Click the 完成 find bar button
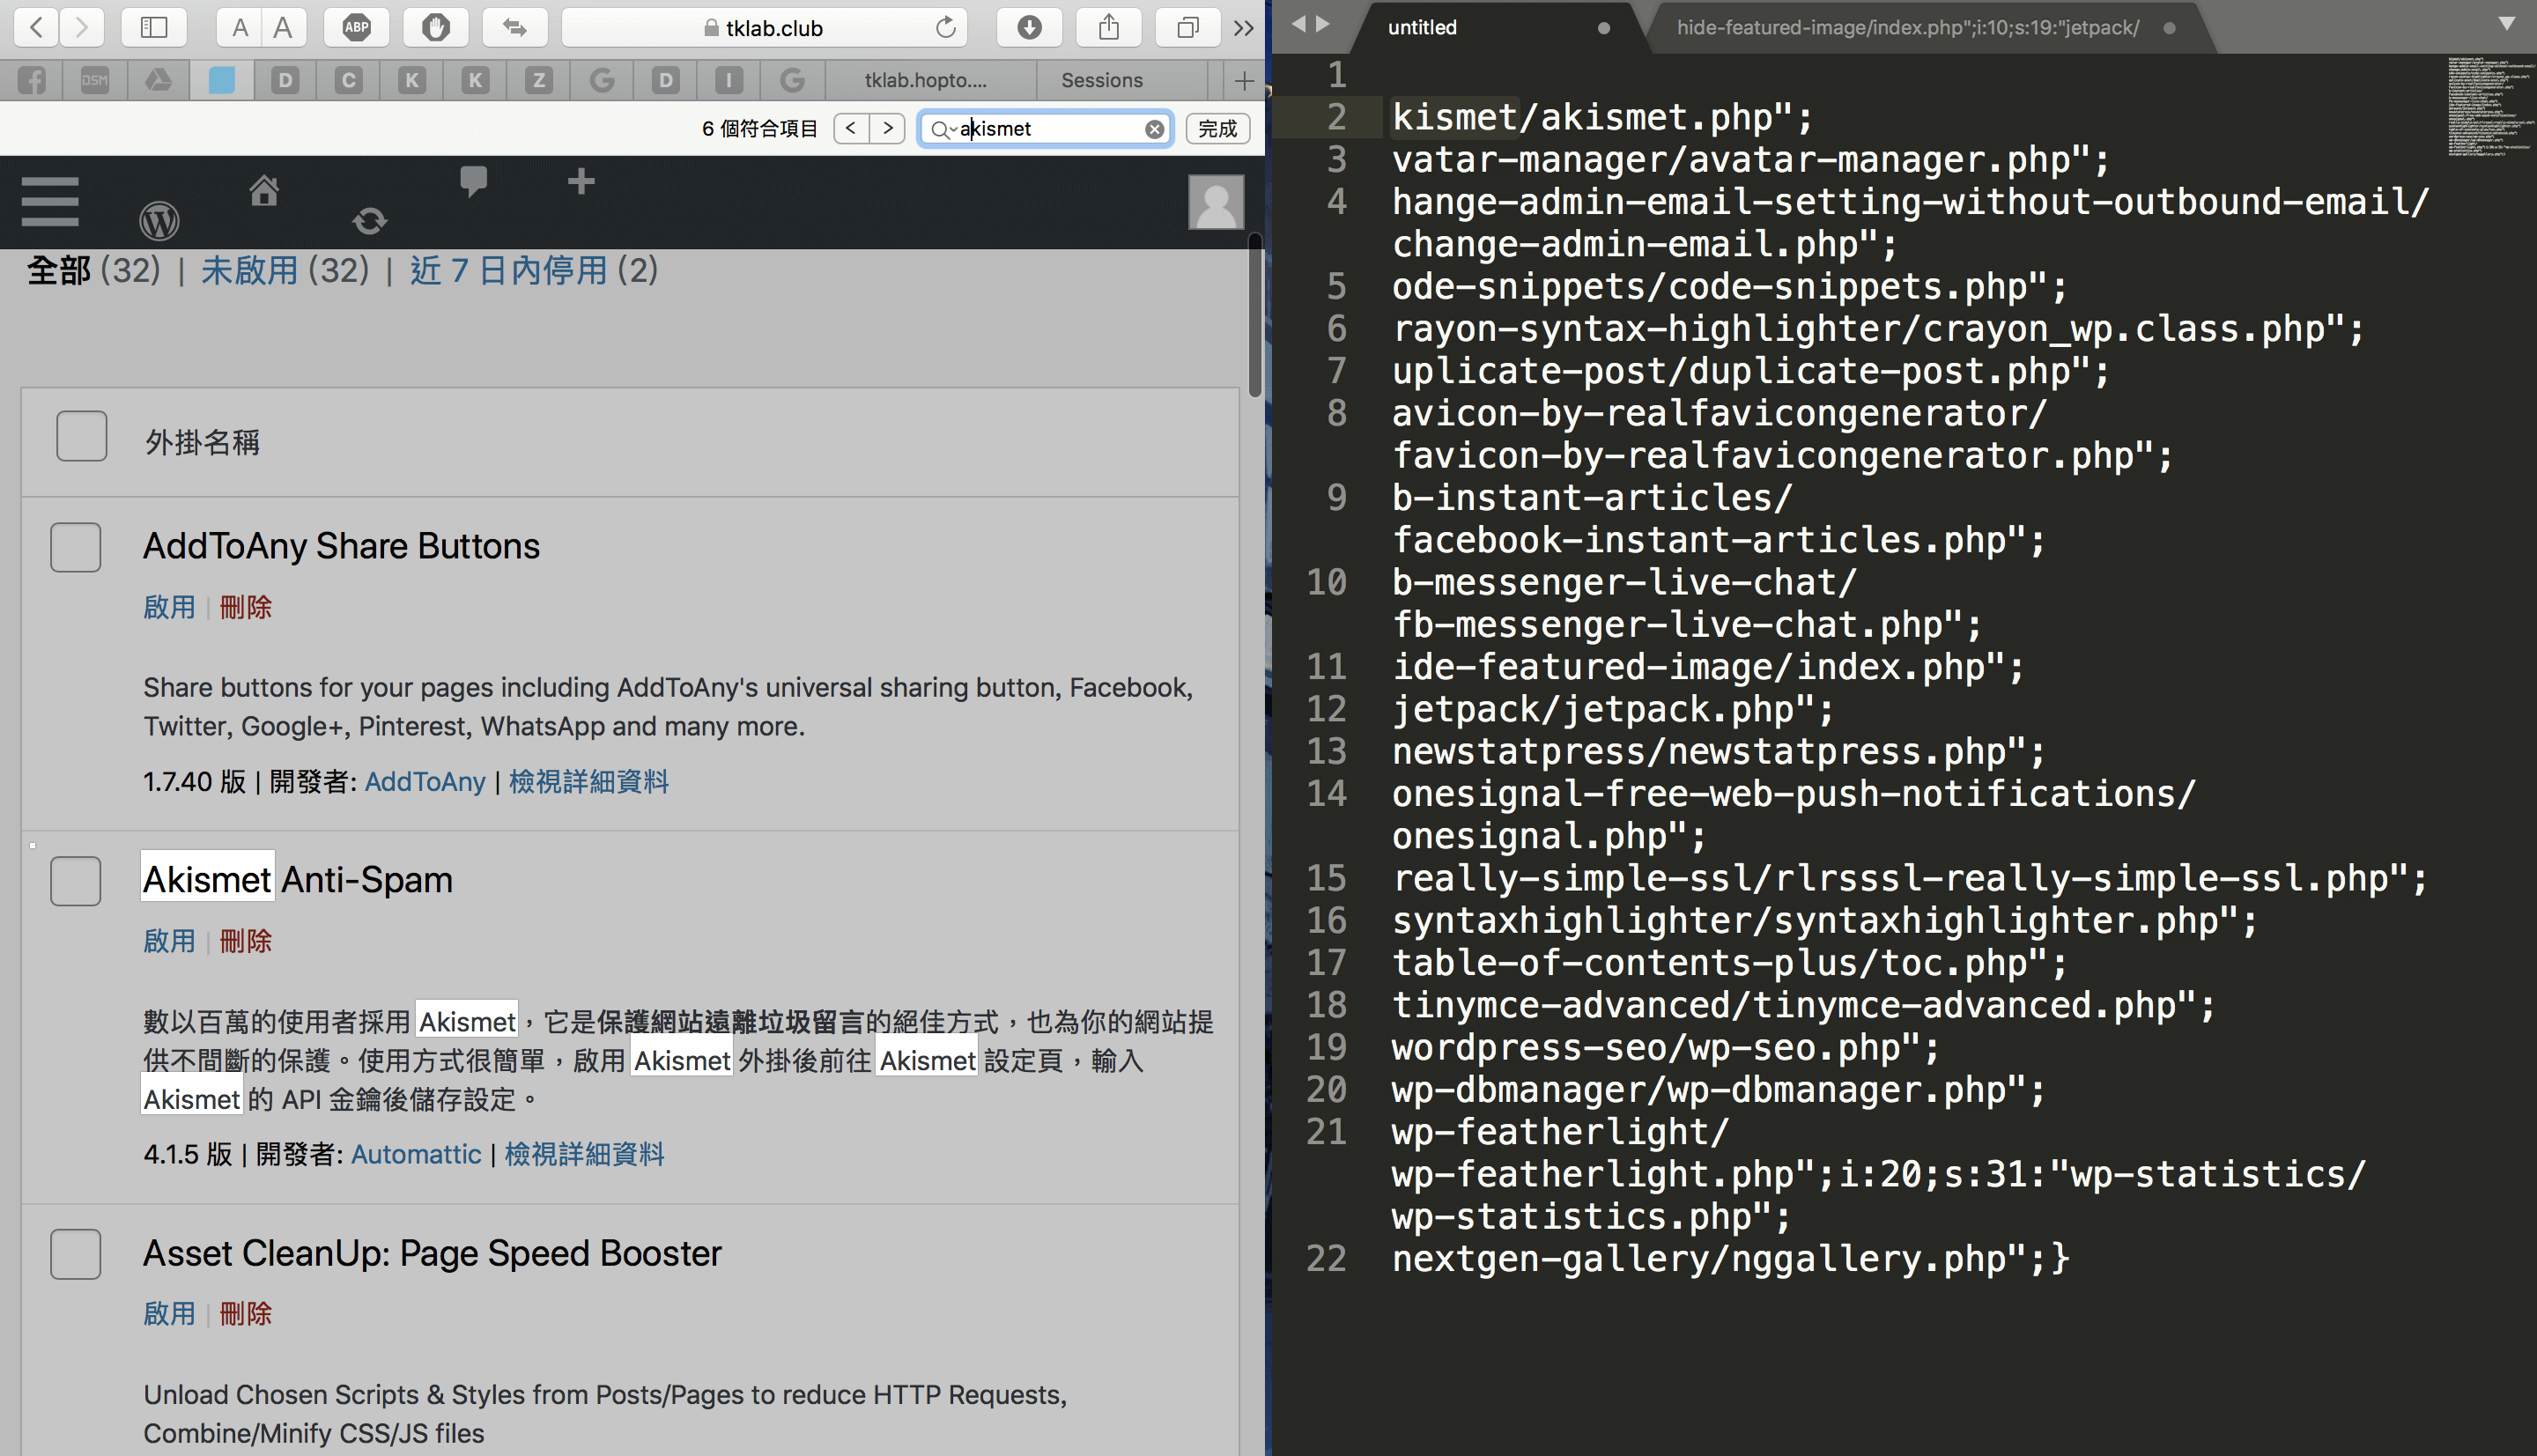 [1217, 129]
